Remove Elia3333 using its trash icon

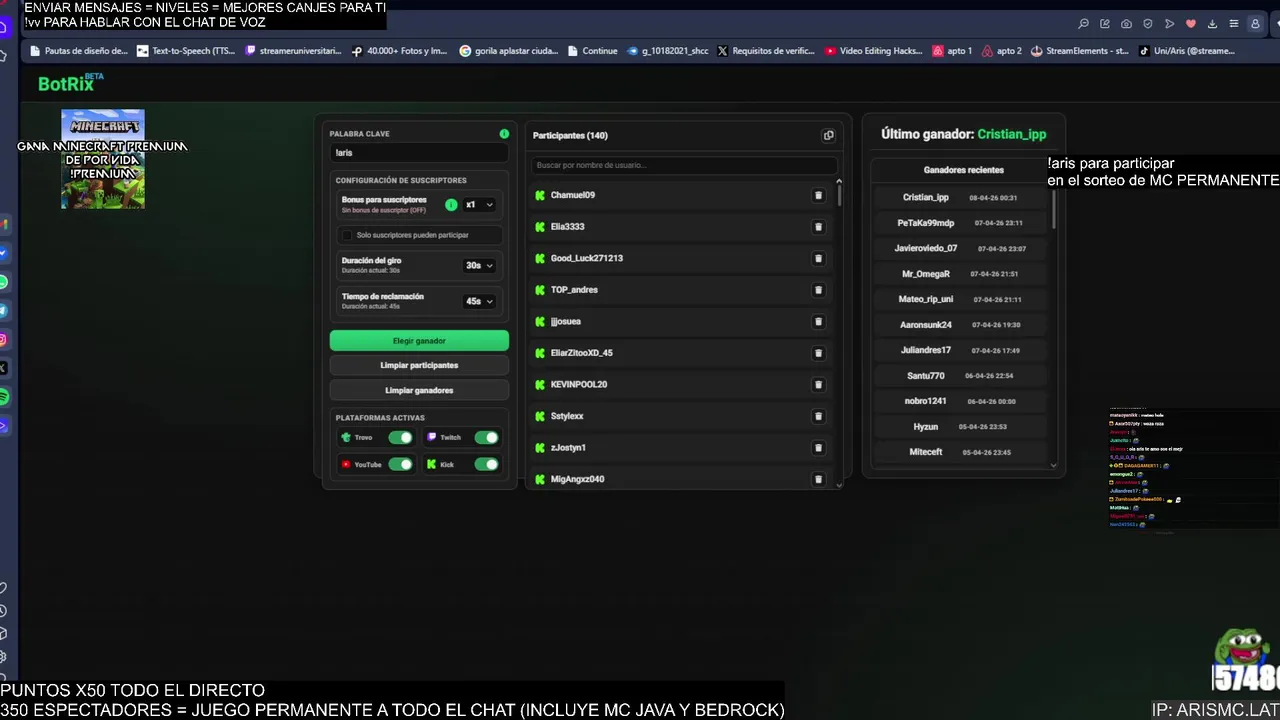(x=818, y=227)
